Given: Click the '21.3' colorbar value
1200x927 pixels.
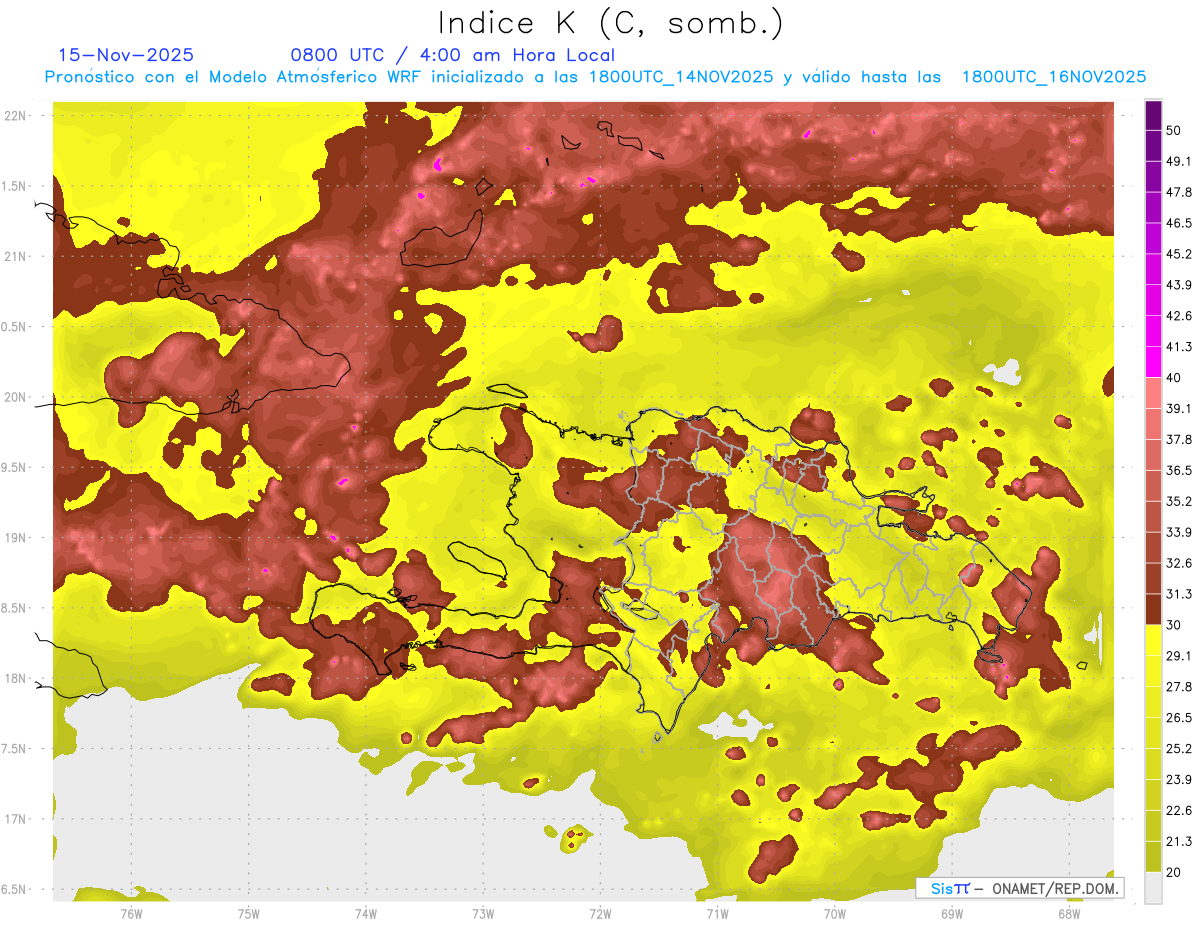Looking at the screenshot, I should click(x=1179, y=841).
